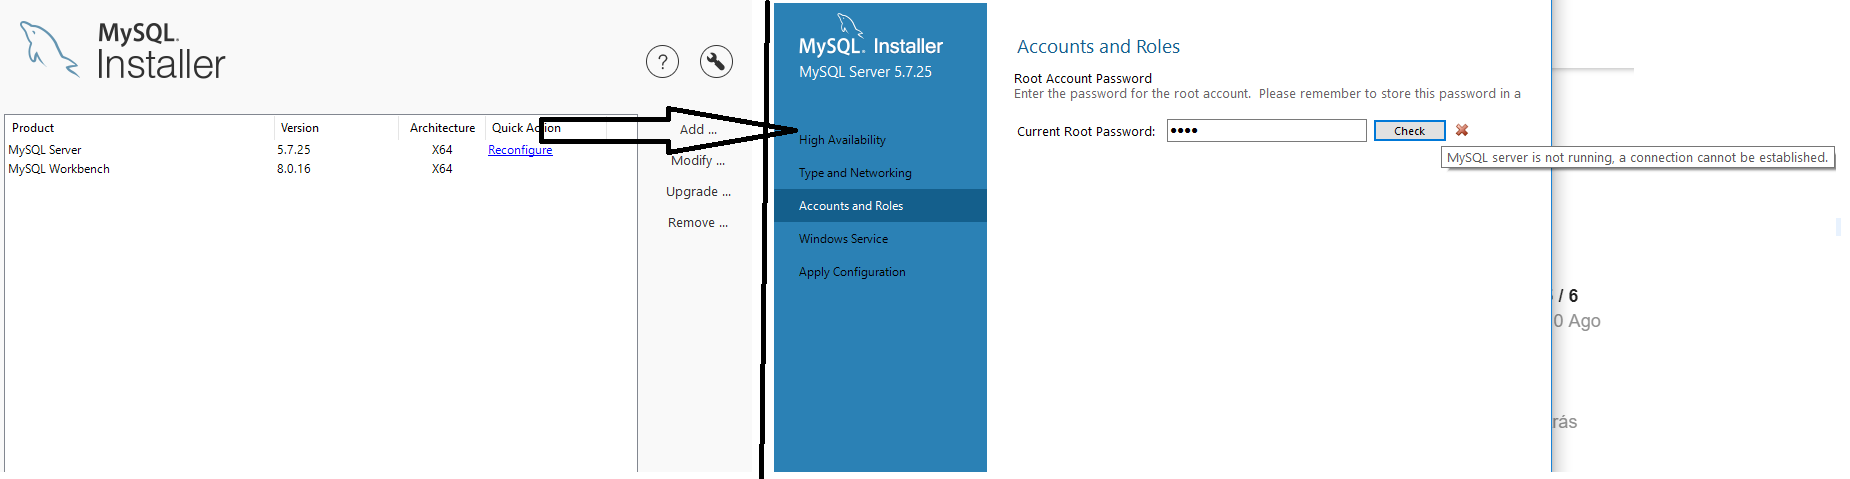Click the Check button
The width and height of the screenshot is (1850, 479).
1409,131
